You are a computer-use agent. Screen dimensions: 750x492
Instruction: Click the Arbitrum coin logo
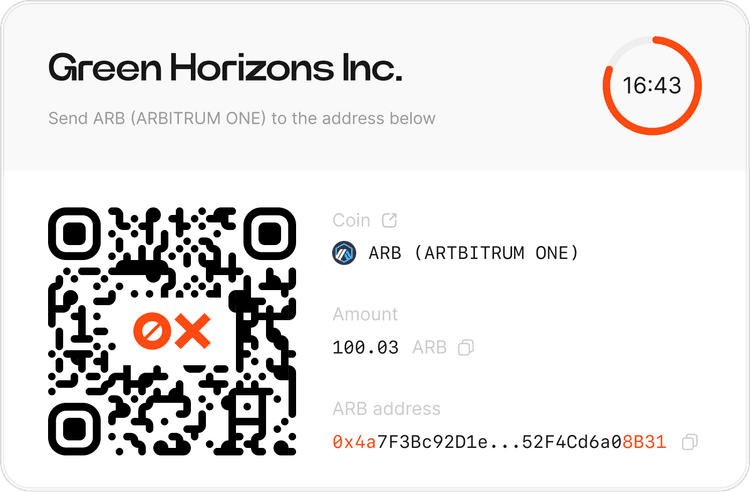coord(344,253)
